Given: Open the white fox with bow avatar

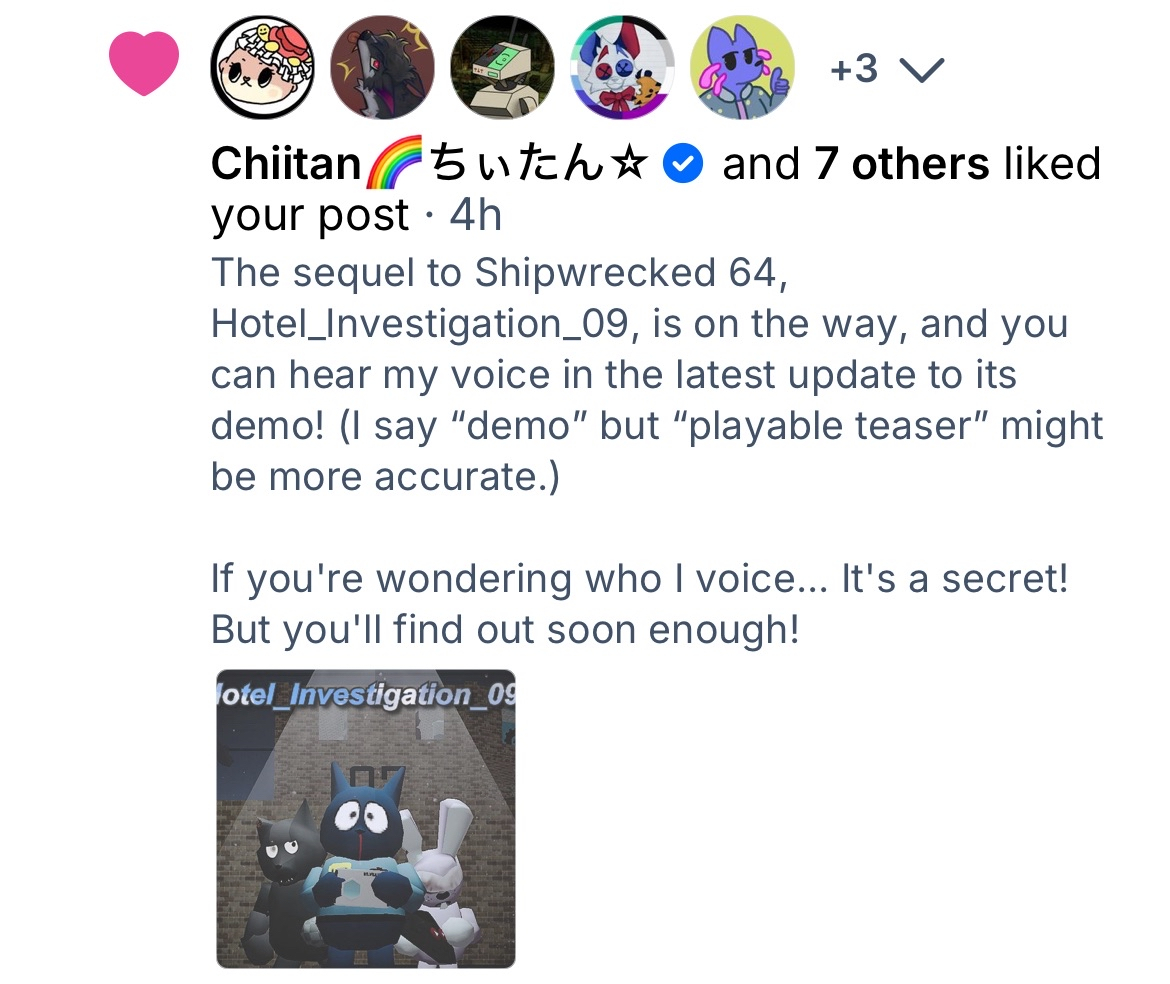Looking at the screenshot, I should (622, 67).
